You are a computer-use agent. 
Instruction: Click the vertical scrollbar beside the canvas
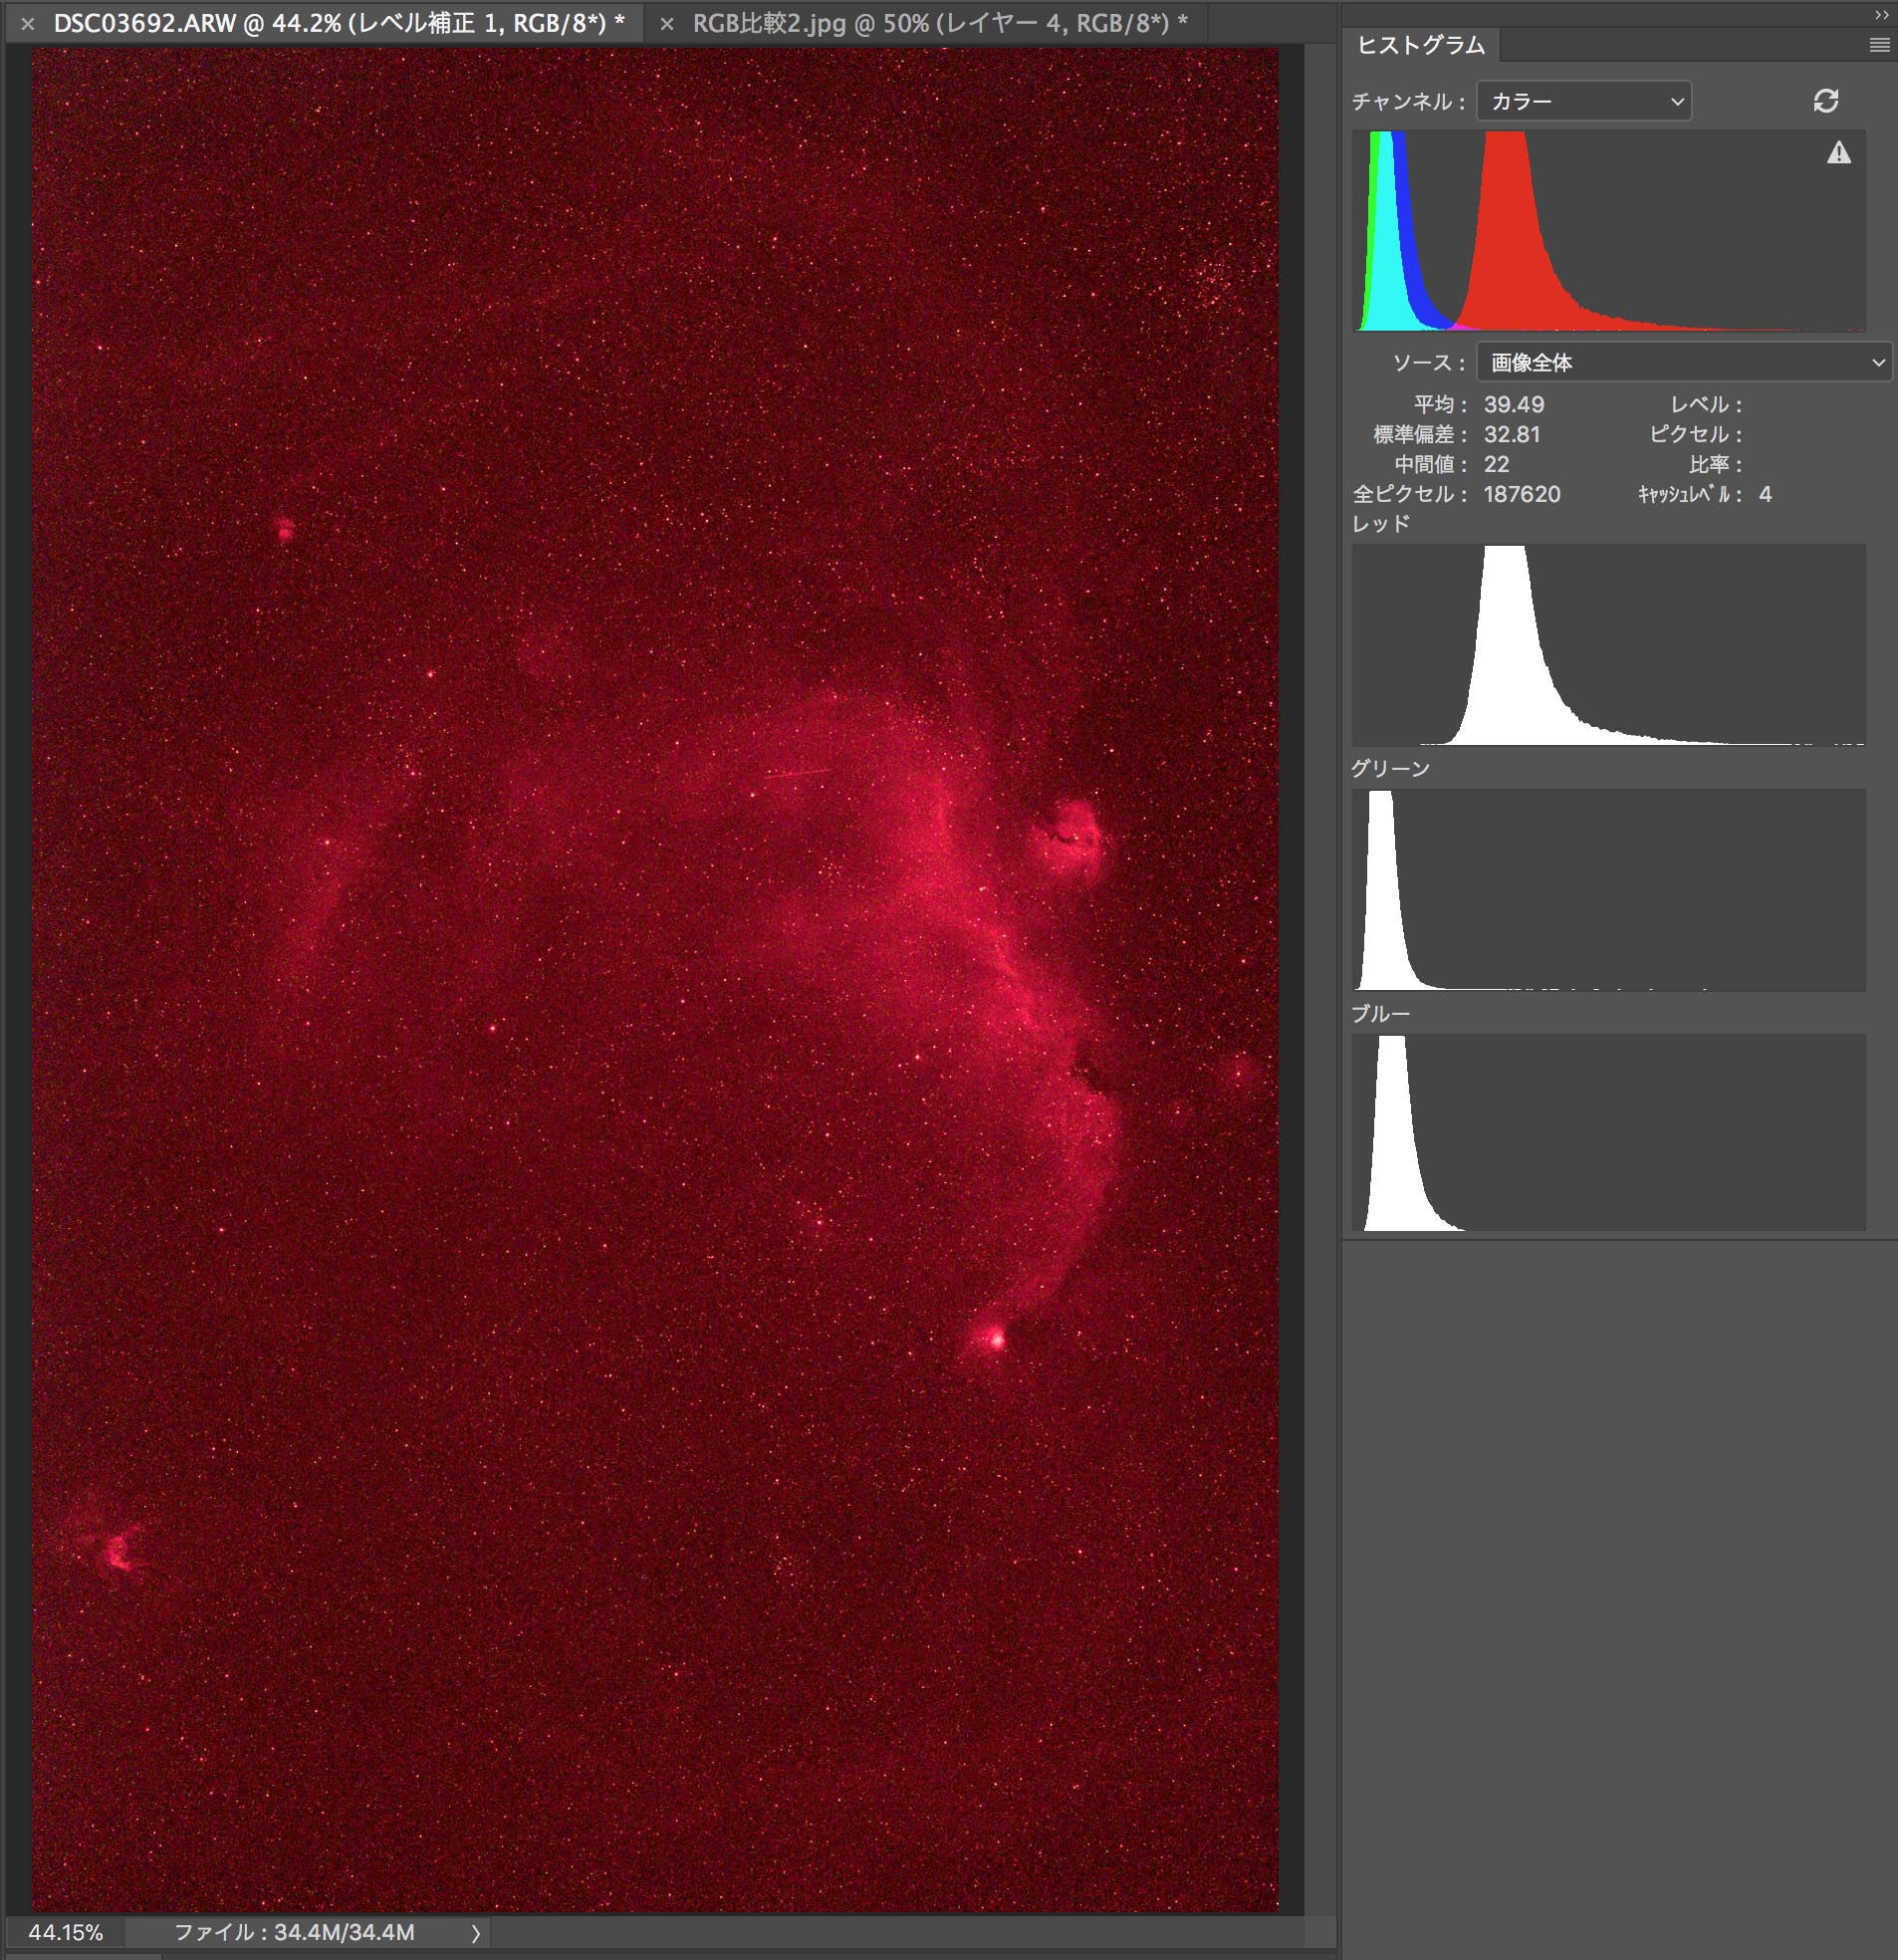1321,980
